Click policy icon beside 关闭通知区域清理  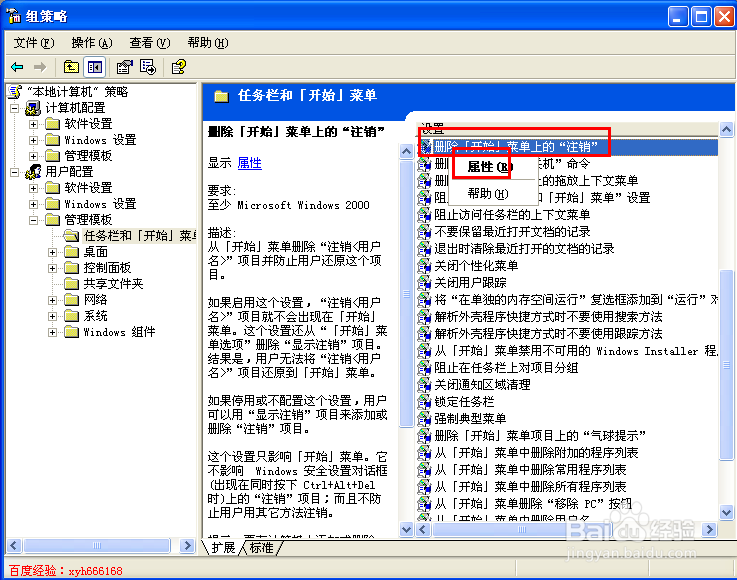[424, 384]
